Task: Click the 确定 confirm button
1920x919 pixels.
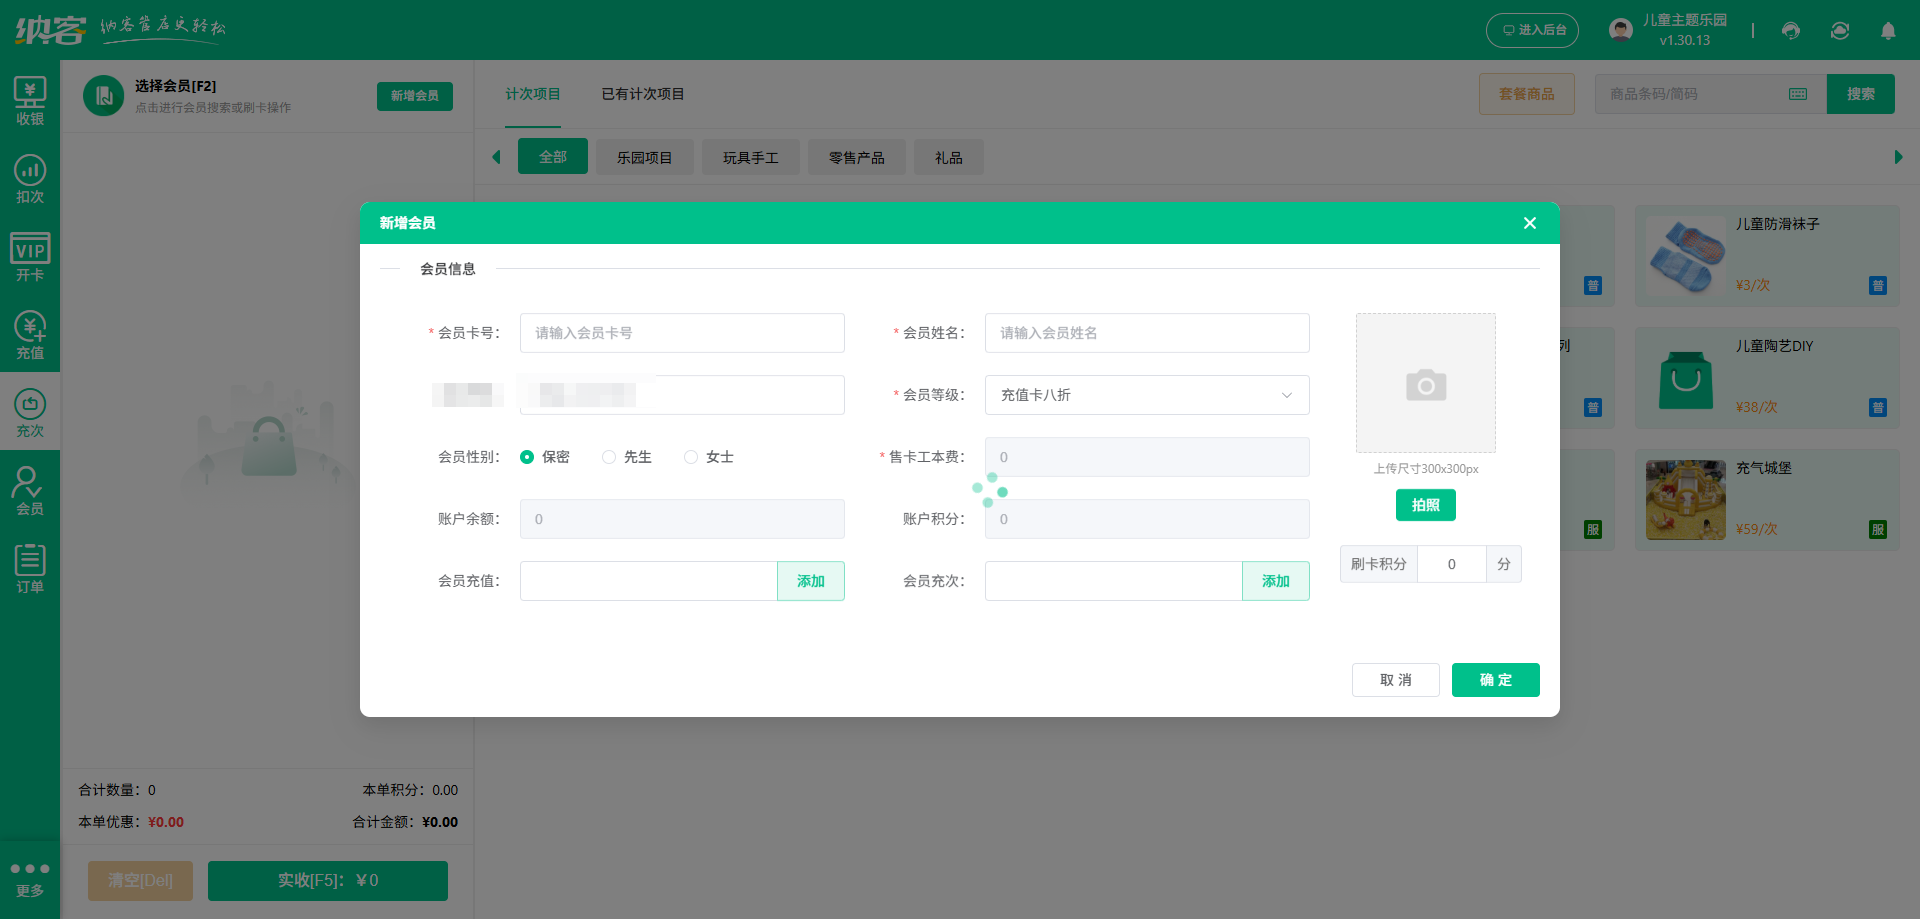Action: coord(1495,680)
